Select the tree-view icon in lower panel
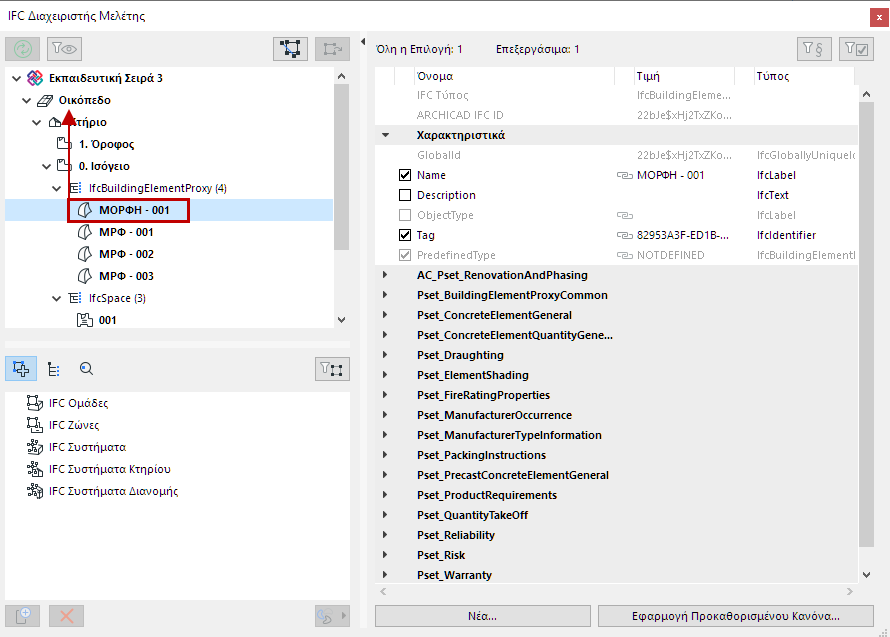The image size is (890, 637). [x=53, y=369]
